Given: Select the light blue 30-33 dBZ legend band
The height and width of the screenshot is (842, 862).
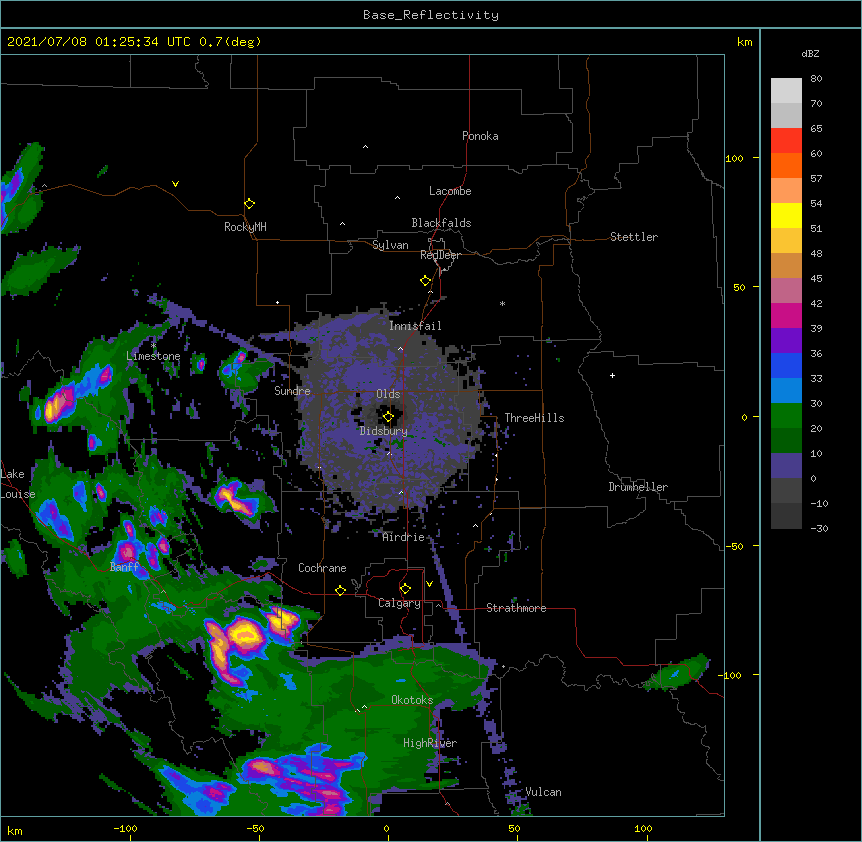Looking at the screenshot, I should (x=786, y=391).
